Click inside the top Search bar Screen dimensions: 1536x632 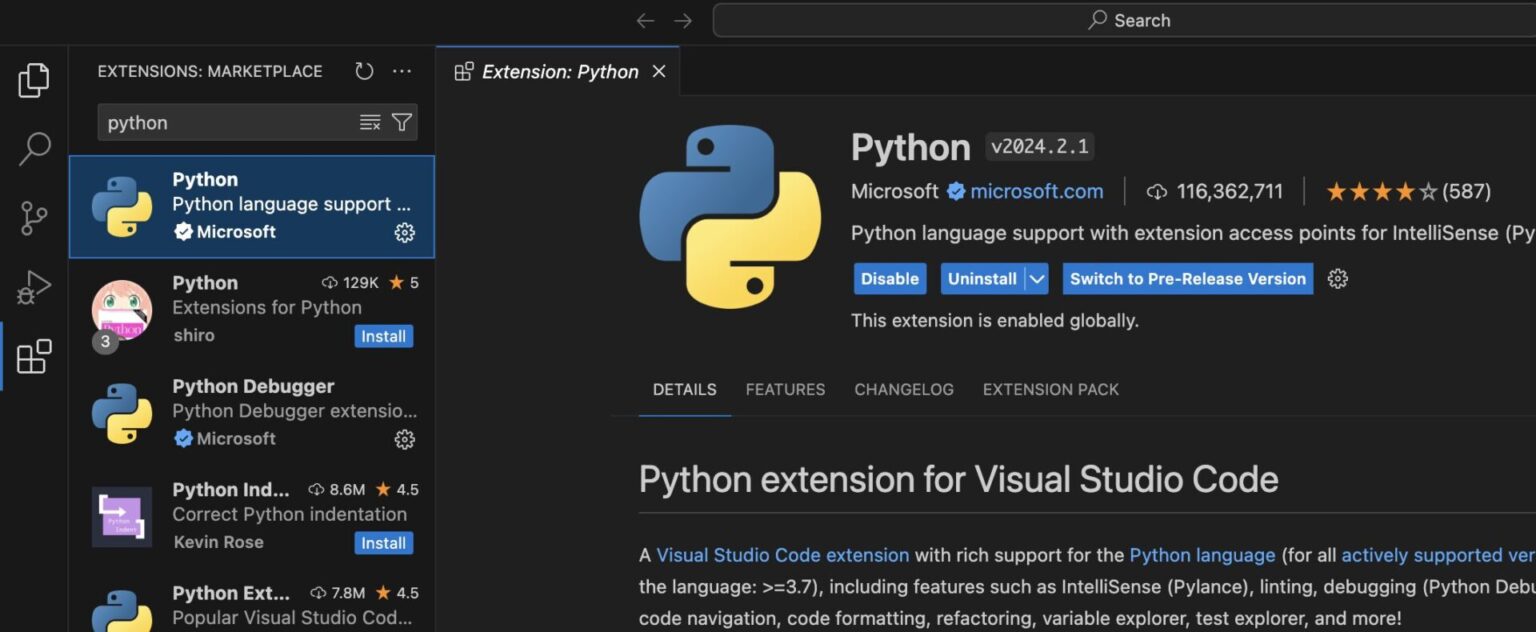[1128, 19]
